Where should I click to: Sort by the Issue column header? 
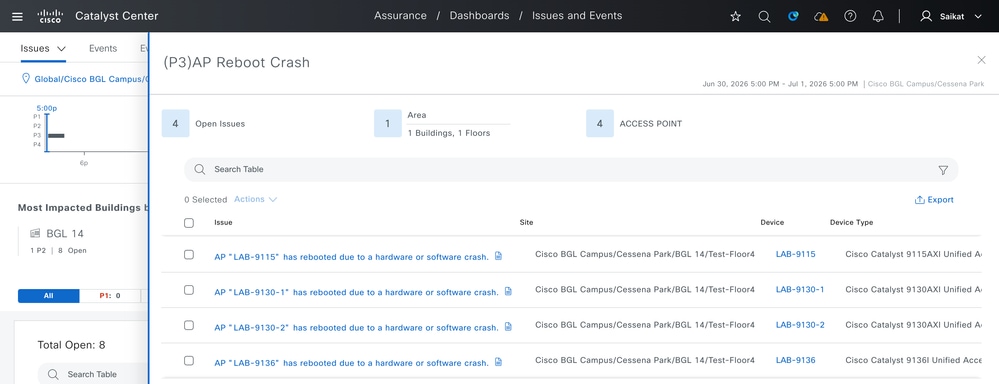(x=223, y=223)
